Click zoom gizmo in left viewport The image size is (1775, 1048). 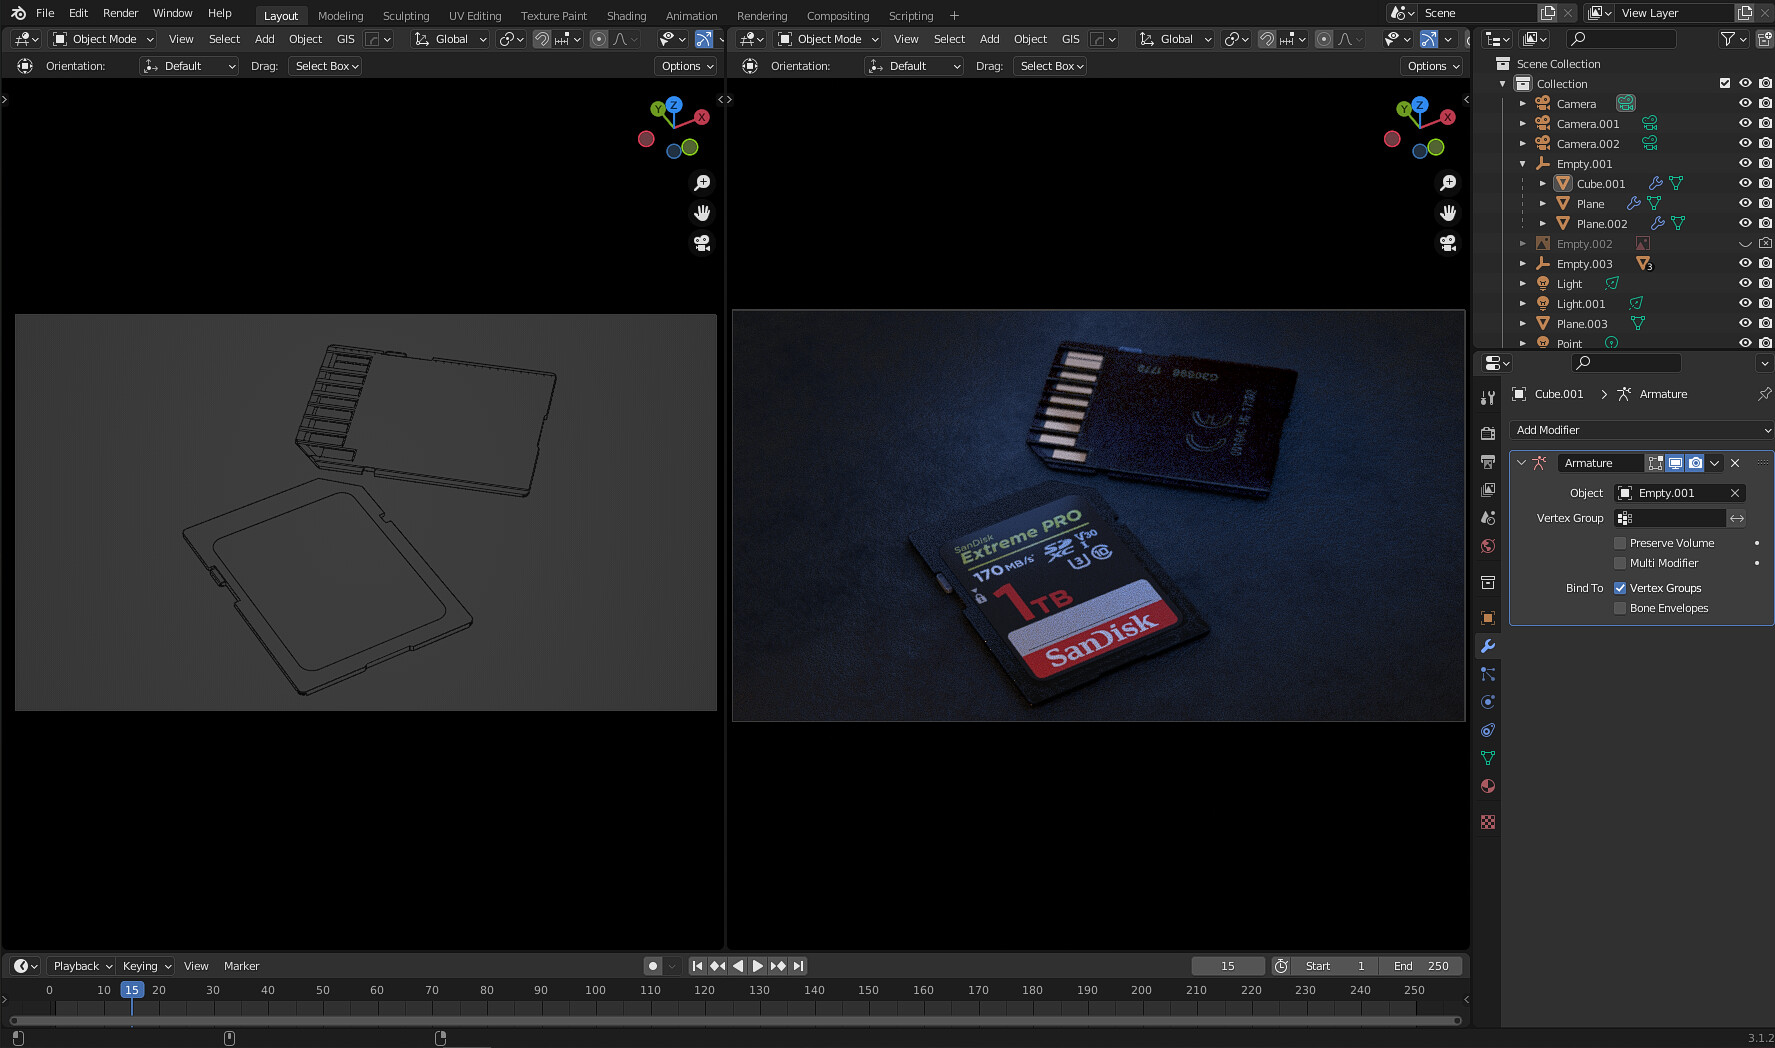coord(702,183)
